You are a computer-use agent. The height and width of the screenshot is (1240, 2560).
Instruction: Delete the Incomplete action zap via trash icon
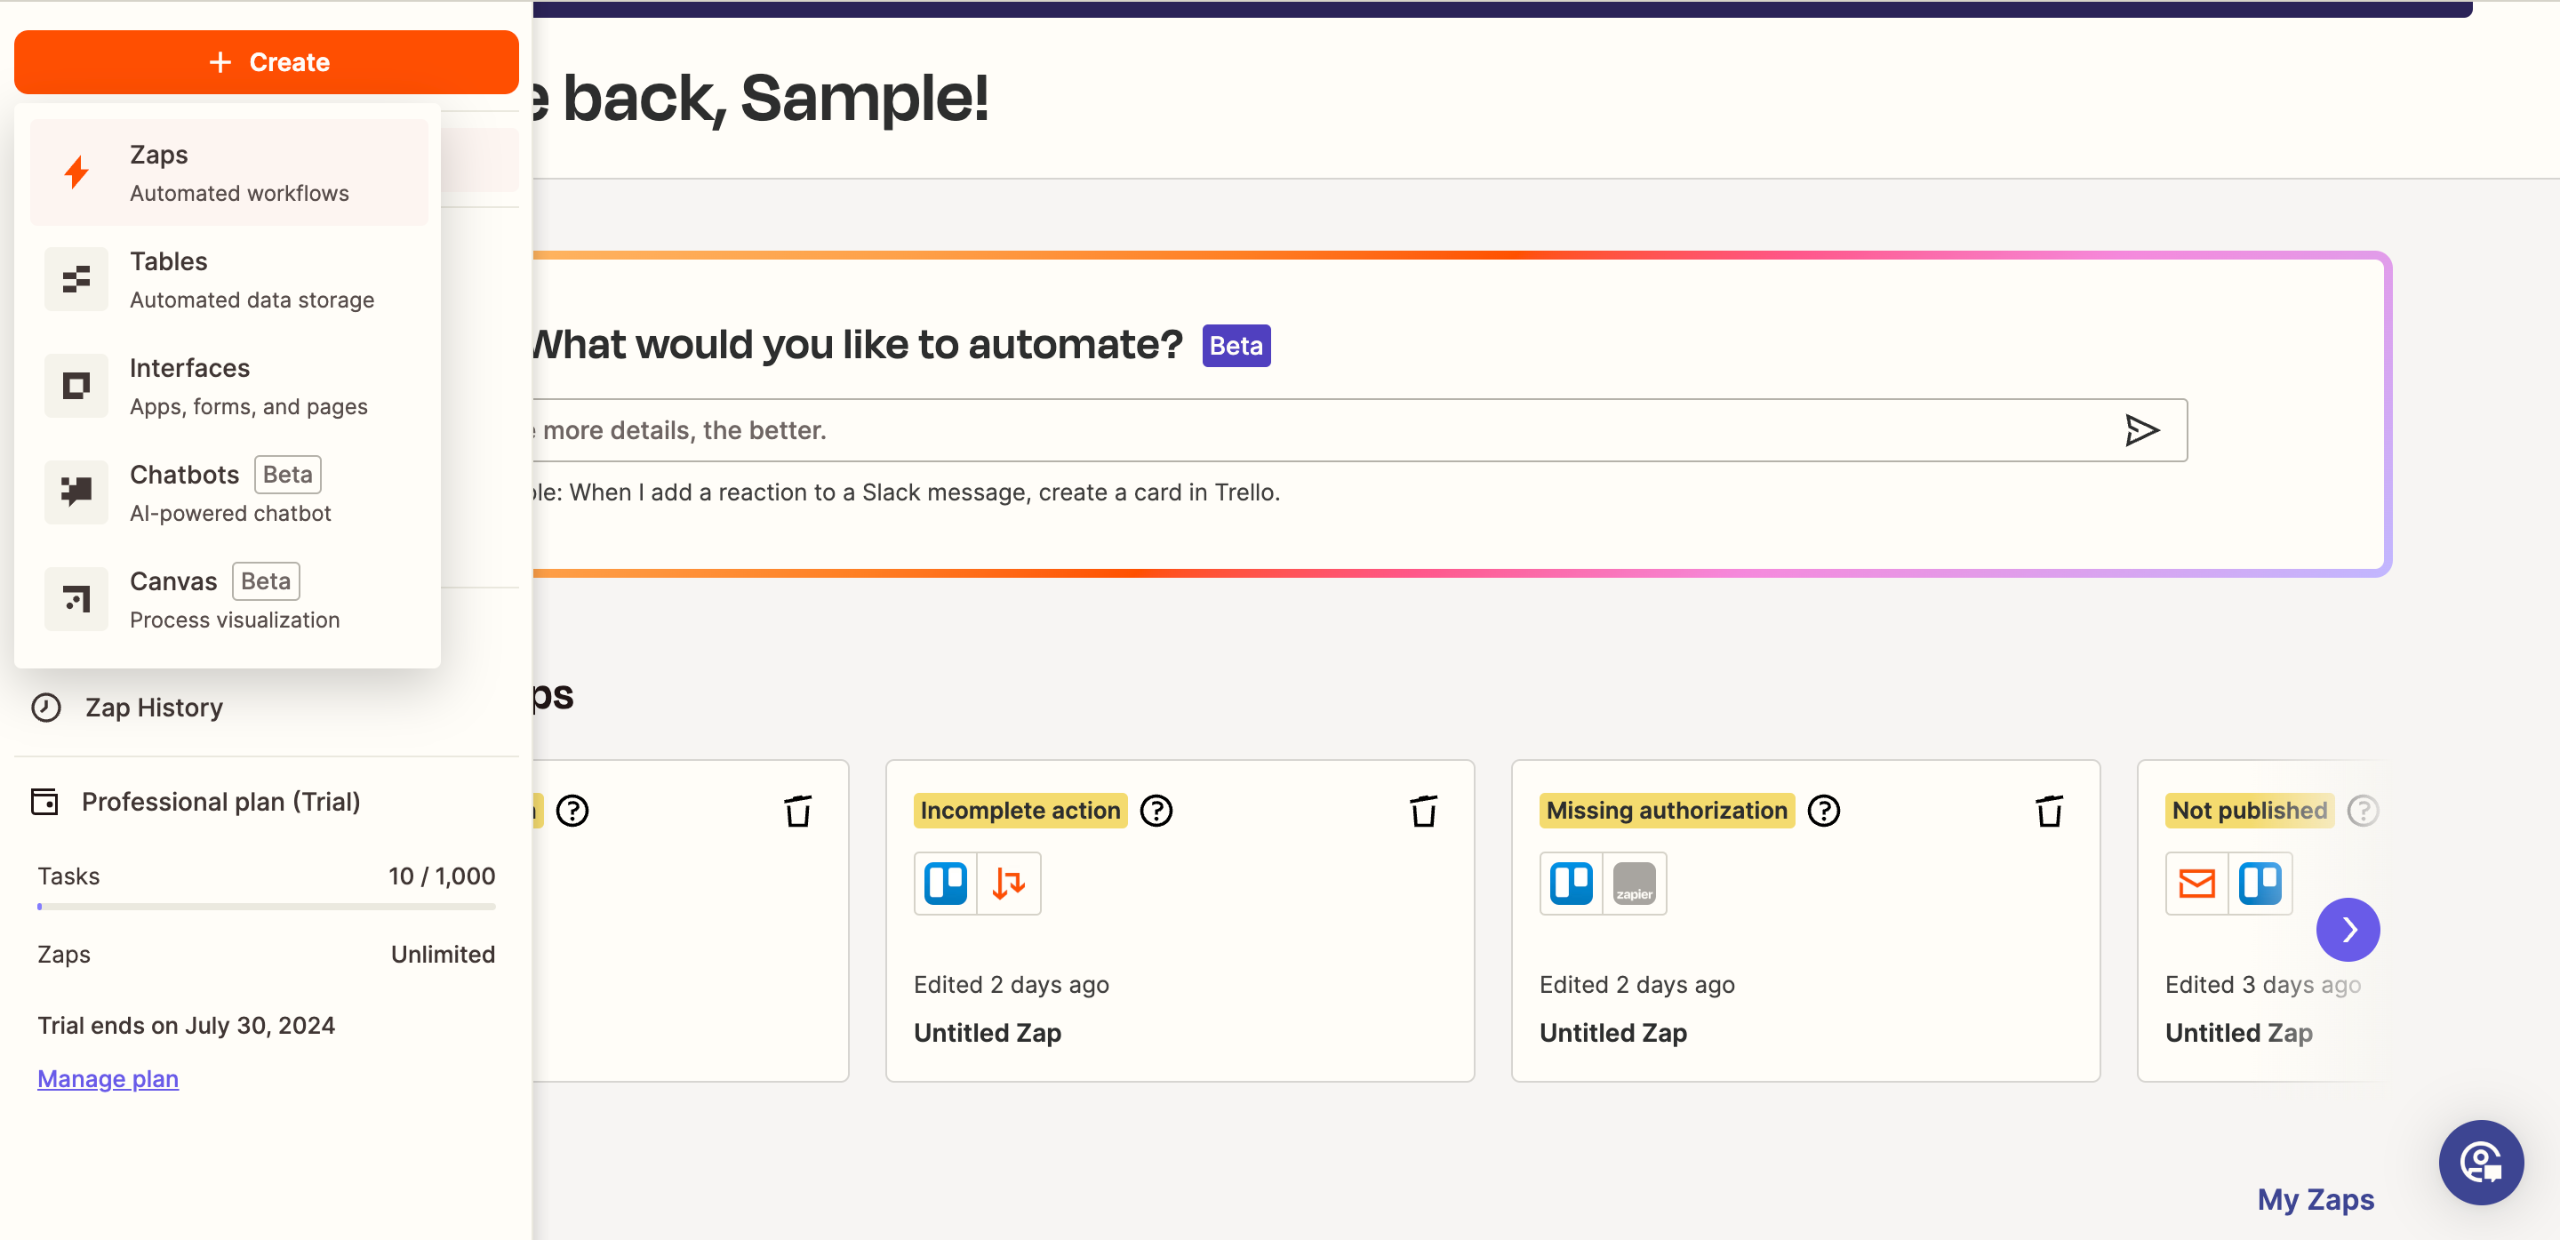tap(1423, 811)
